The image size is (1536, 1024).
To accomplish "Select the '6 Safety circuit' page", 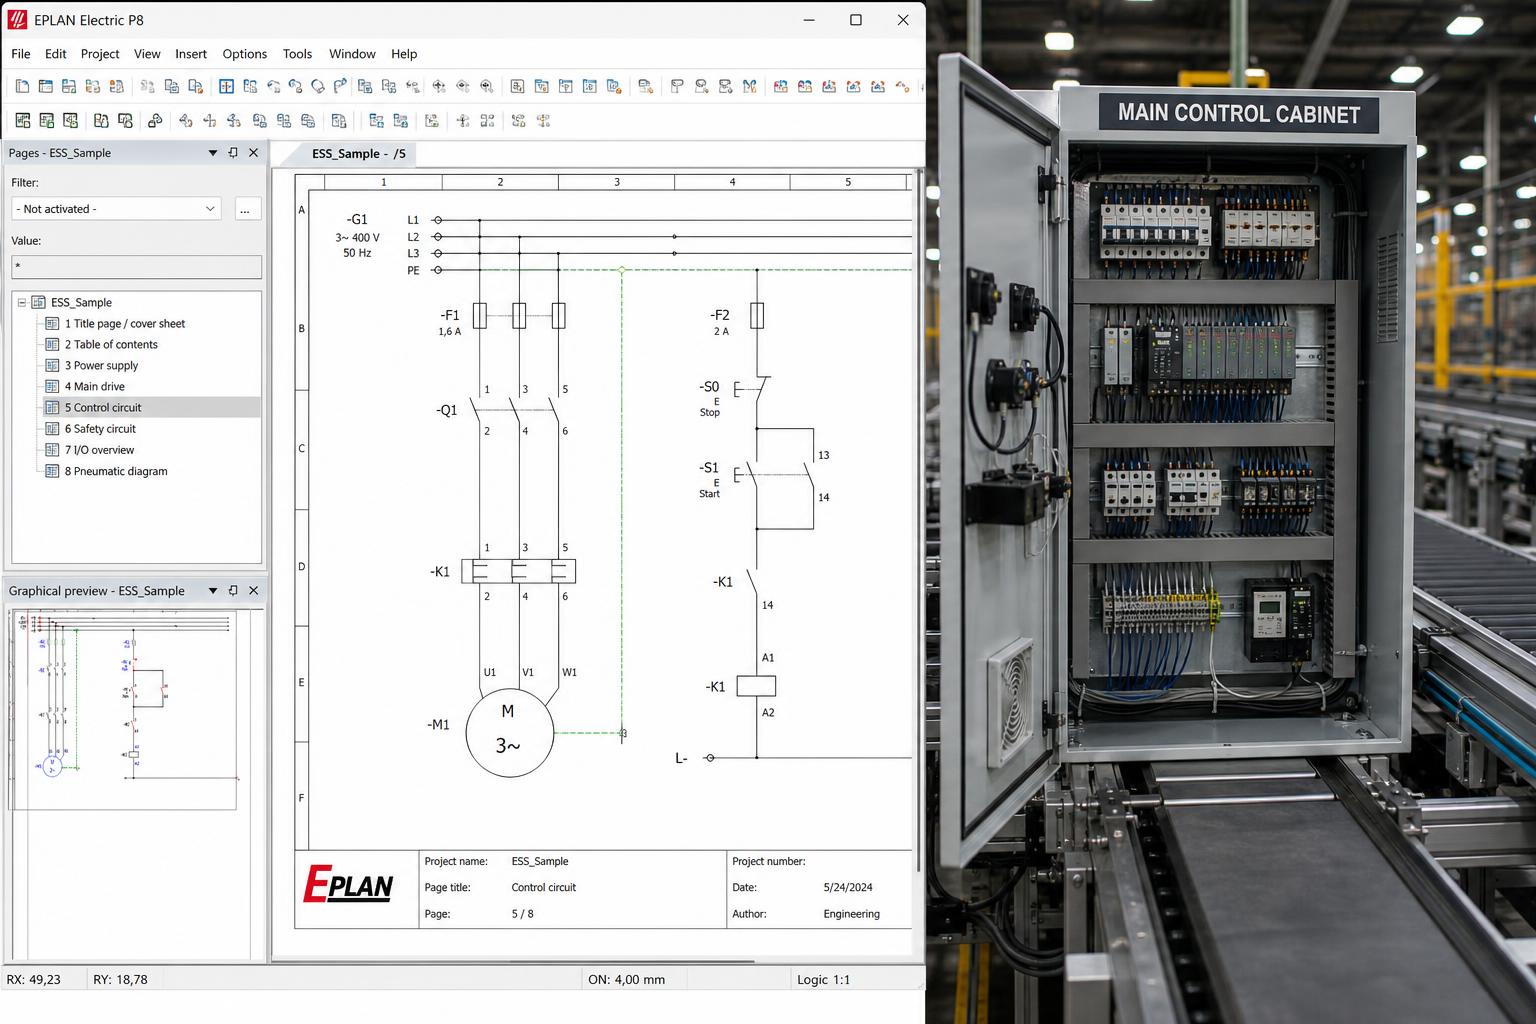I will (100, 428).
